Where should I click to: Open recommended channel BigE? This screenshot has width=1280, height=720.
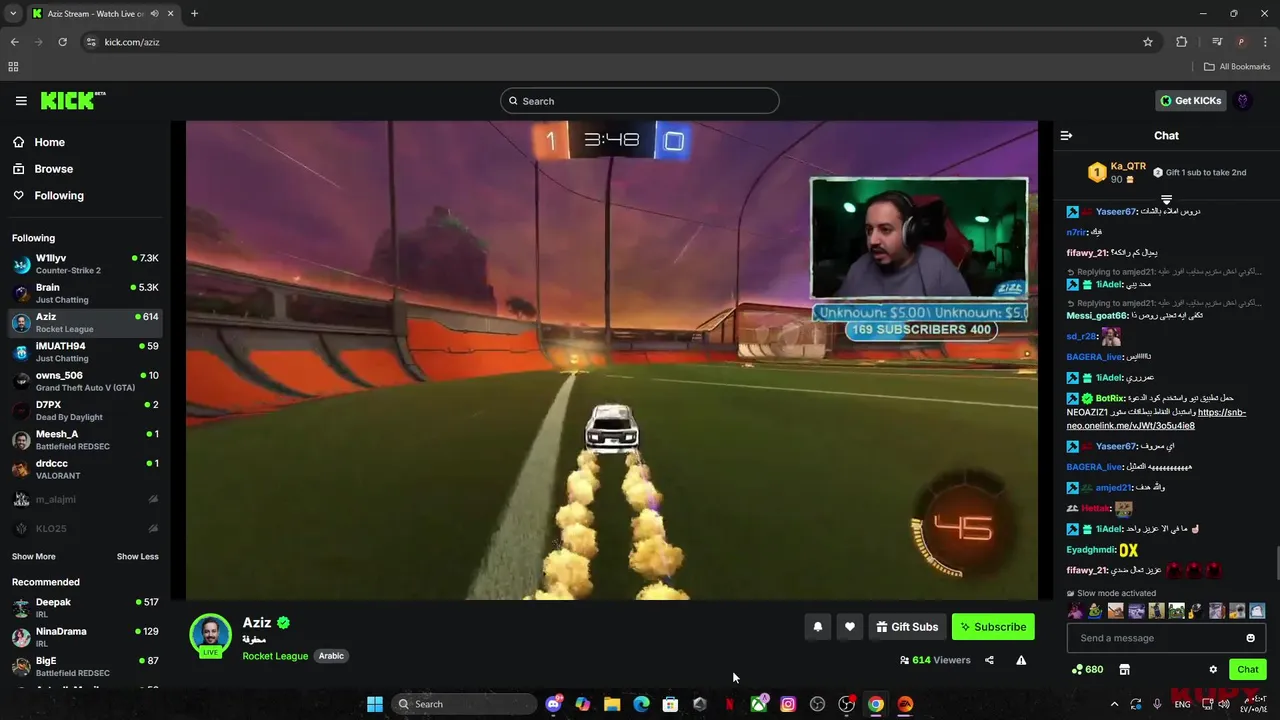[x=85, y=666]
